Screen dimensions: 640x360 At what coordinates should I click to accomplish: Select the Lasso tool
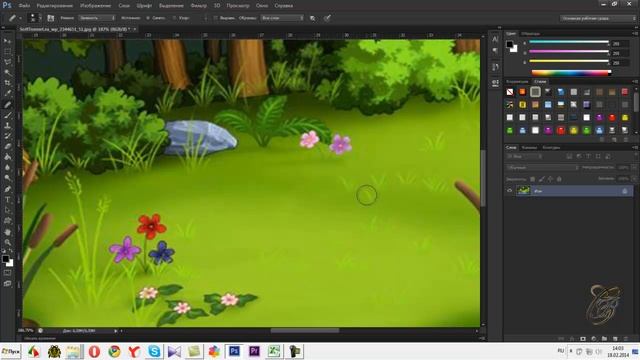[x=7, y=62]
